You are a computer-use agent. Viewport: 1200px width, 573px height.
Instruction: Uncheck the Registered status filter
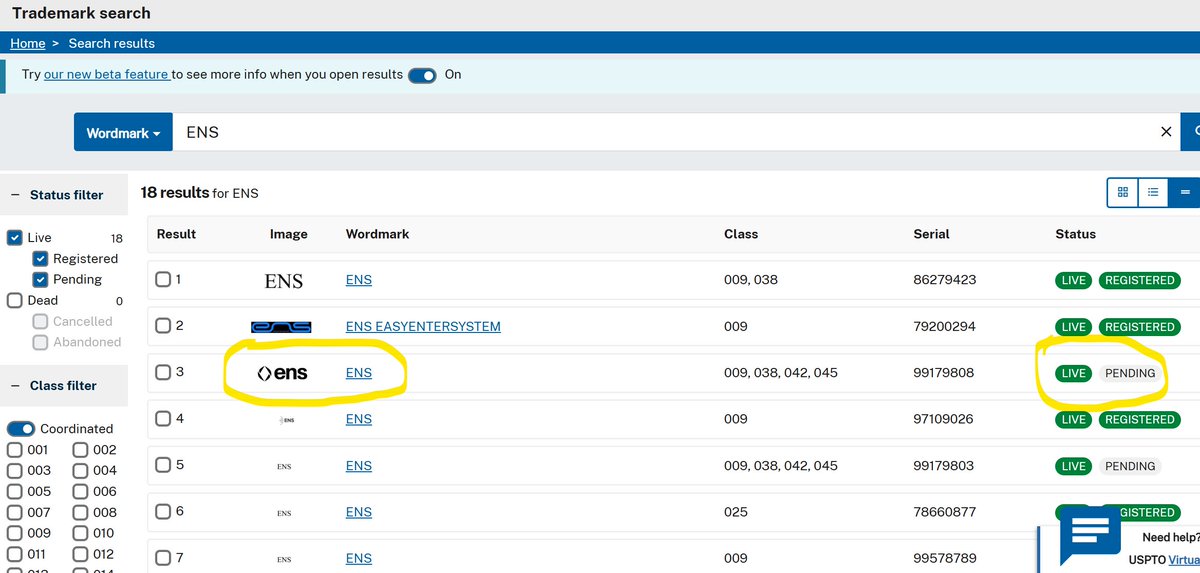pyautogui.click(x=40, y=259)
